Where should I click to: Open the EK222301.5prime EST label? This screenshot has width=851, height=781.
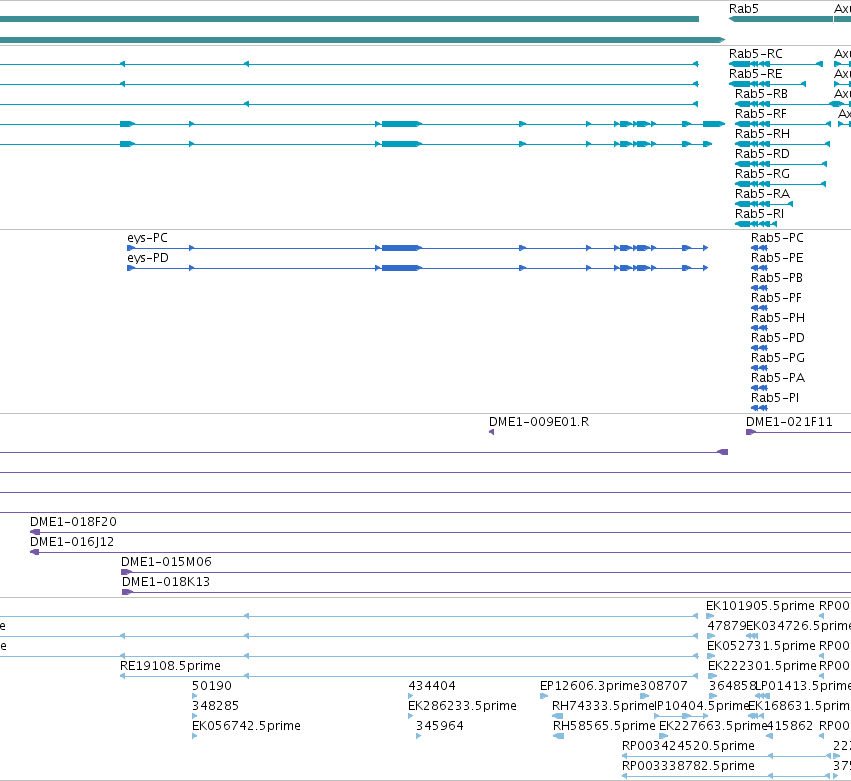pos(762,667)
